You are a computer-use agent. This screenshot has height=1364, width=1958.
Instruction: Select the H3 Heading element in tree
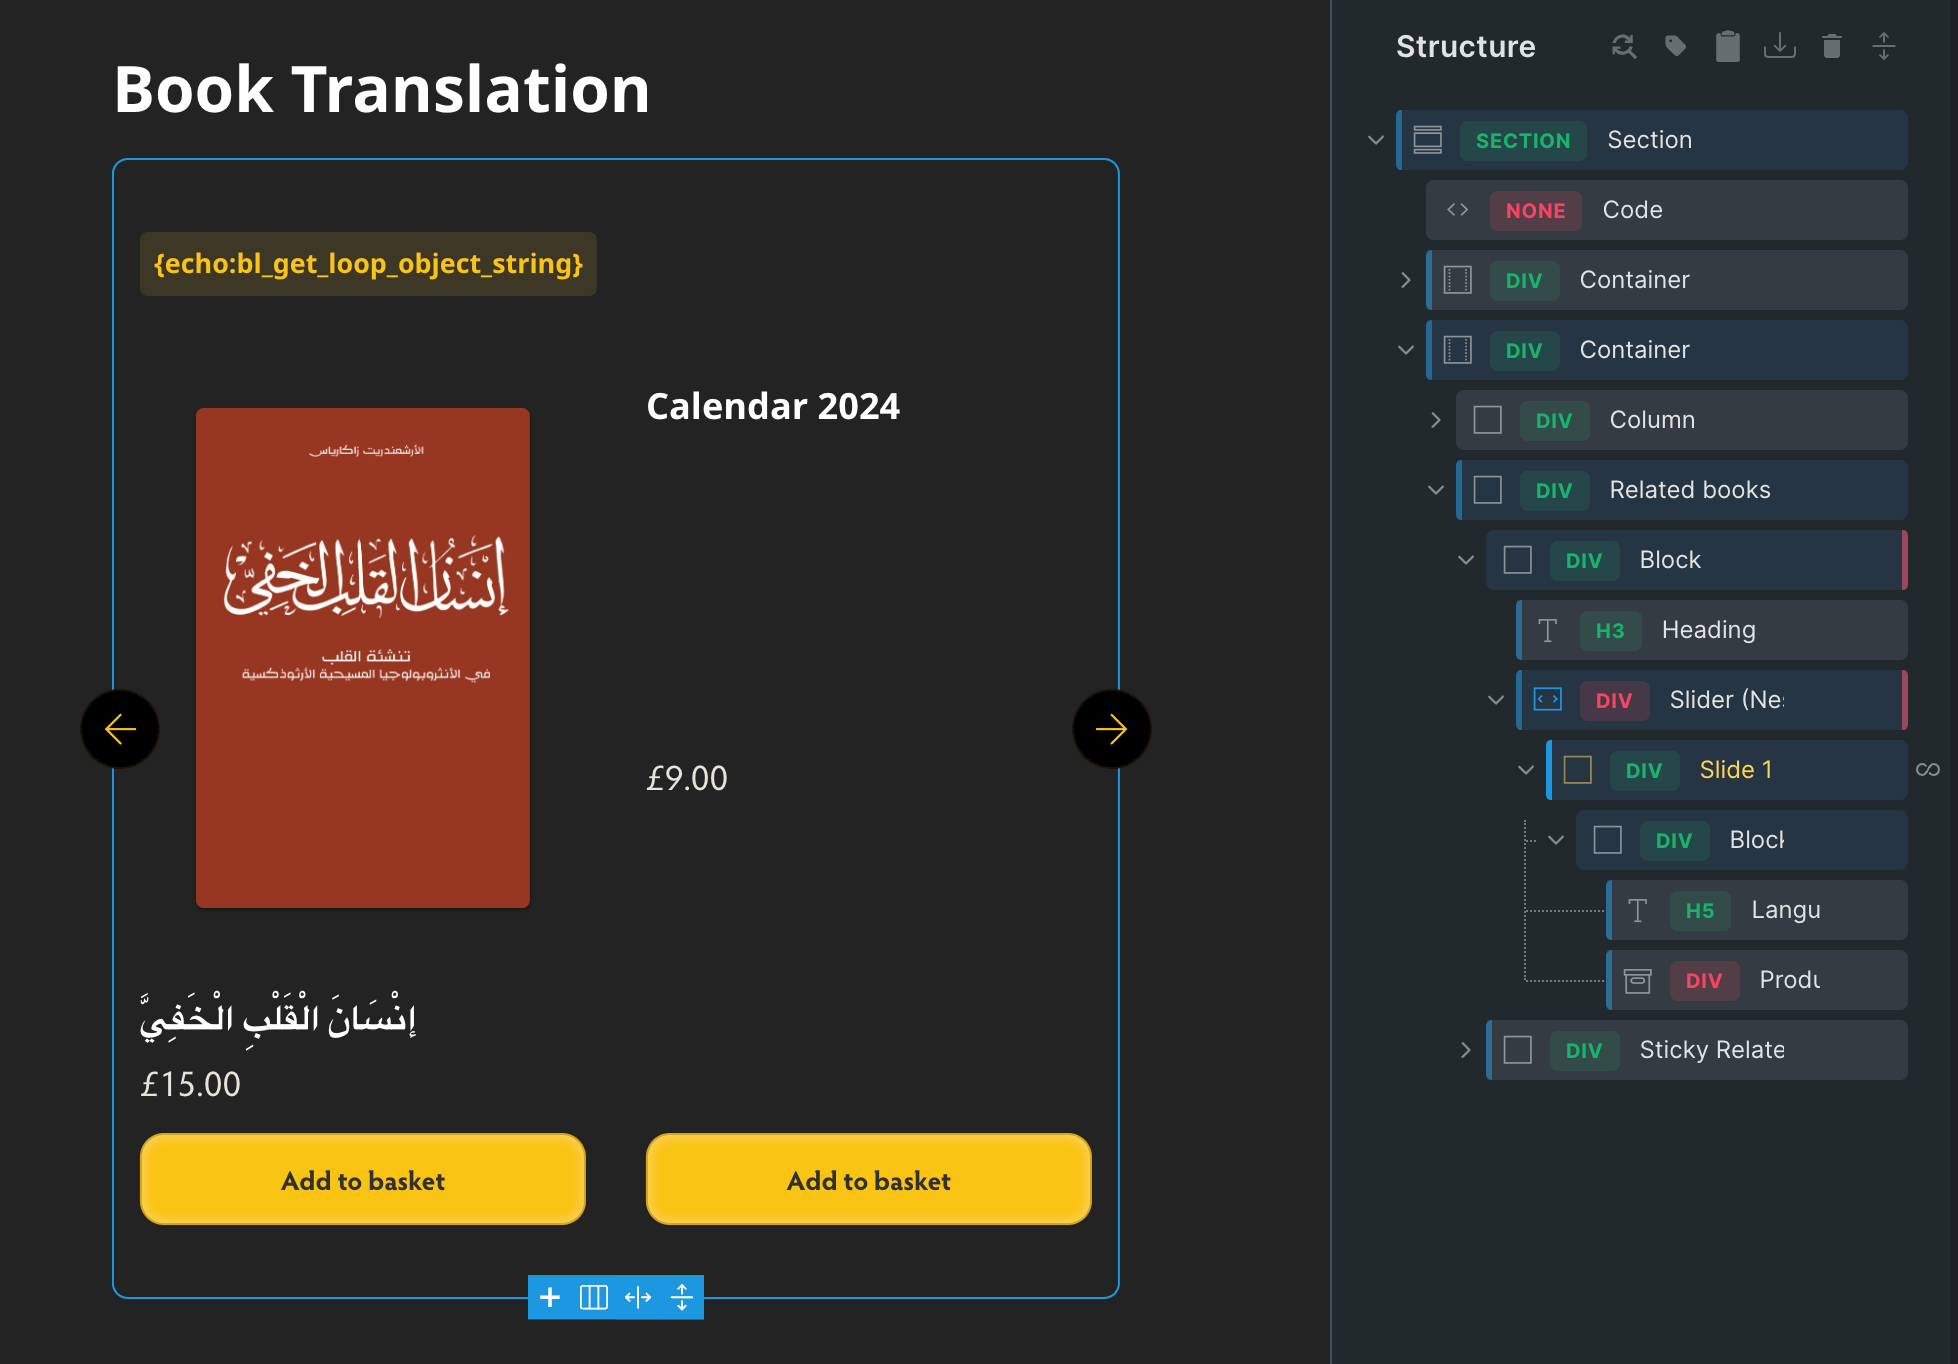[1708, 630]
